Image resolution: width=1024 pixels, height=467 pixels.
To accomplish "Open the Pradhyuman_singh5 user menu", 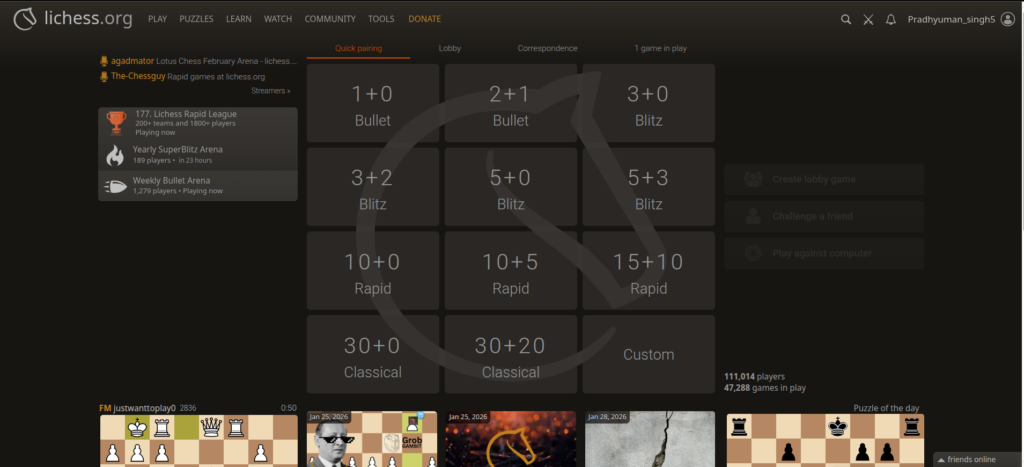I will (x=961, y=20).
